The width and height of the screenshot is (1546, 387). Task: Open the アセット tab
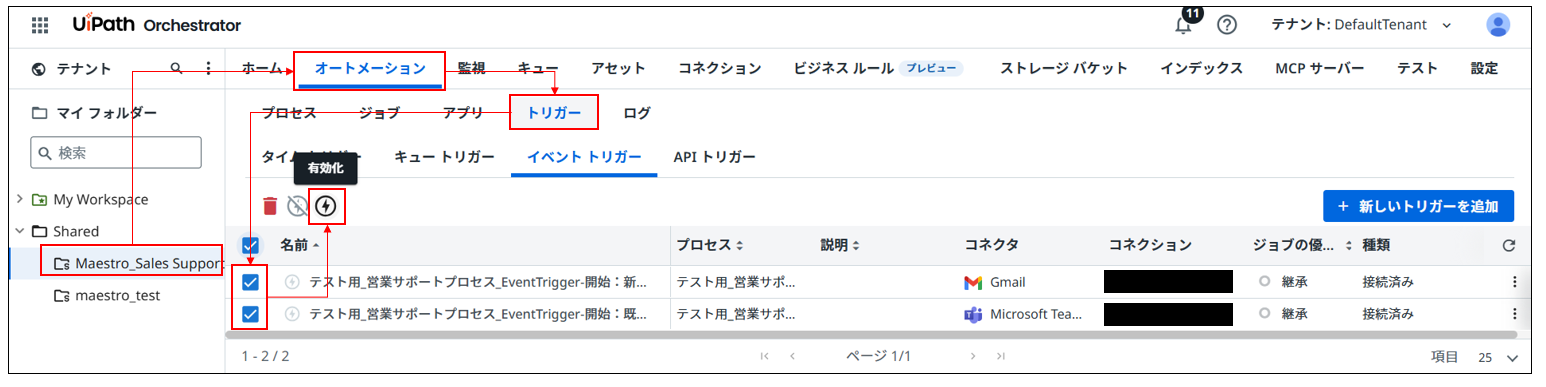(618, 68)
